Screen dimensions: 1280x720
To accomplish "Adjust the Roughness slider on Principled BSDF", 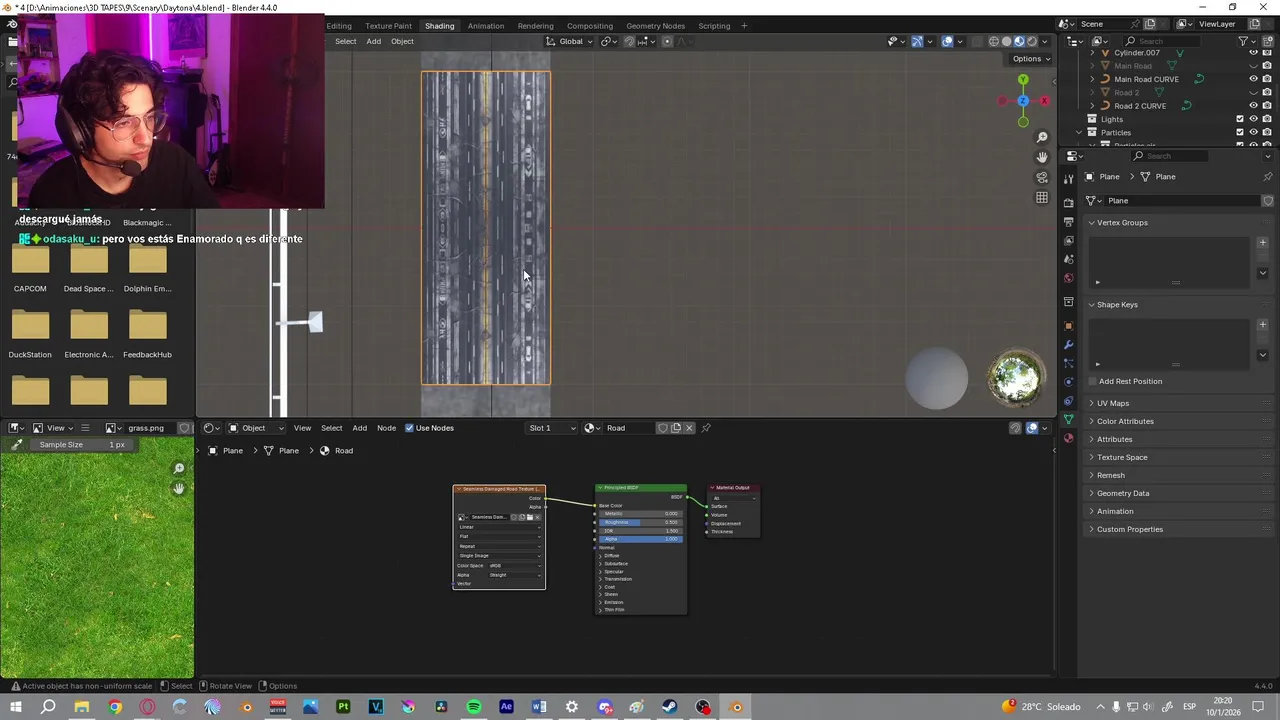I will click(640, 522).
